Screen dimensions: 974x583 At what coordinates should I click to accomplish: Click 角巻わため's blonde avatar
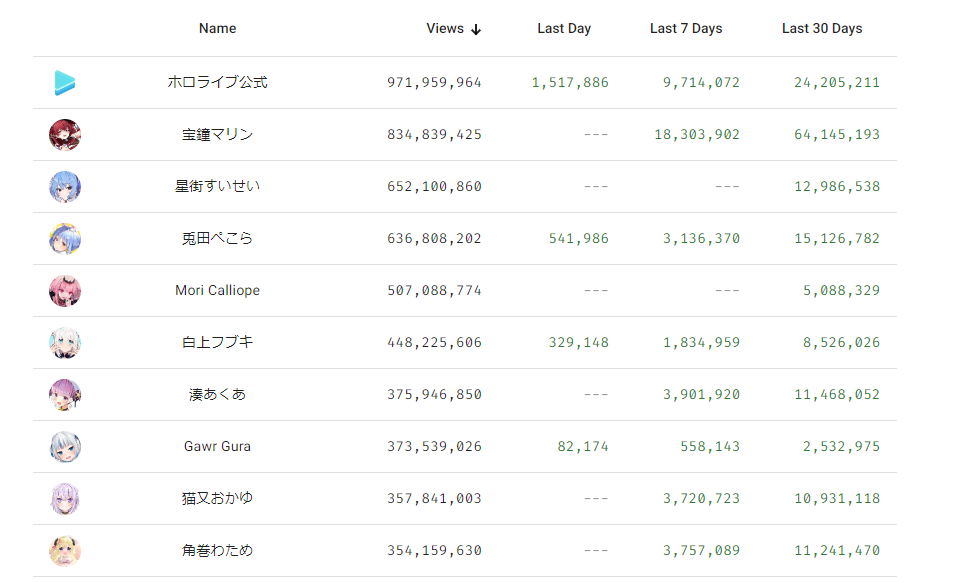[x=65, y=551]
